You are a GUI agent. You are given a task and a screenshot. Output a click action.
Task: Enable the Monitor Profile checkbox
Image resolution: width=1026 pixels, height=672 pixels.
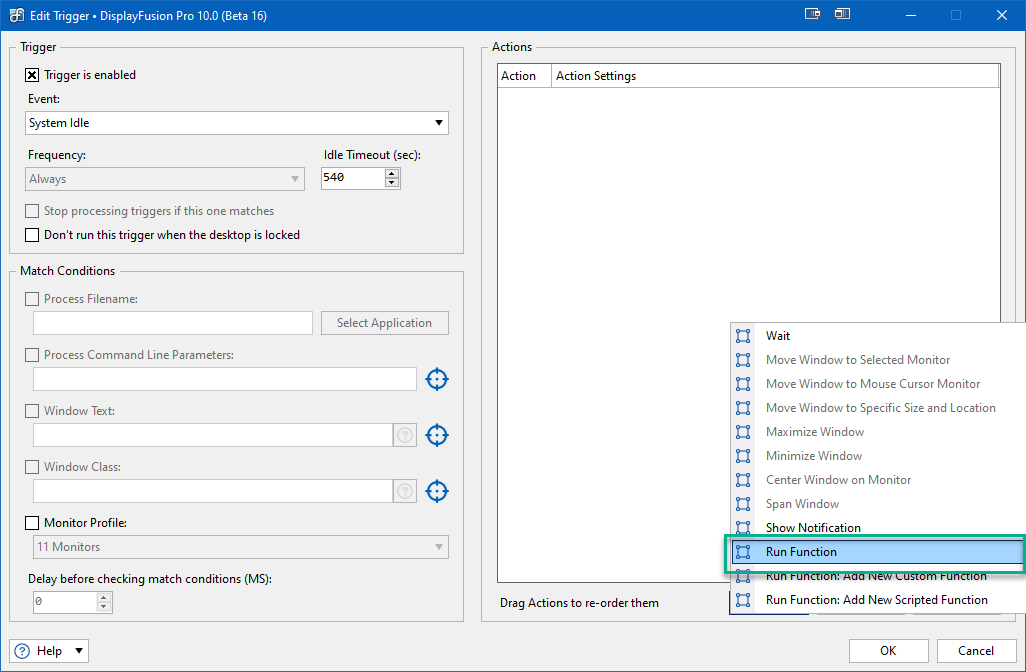31,523
